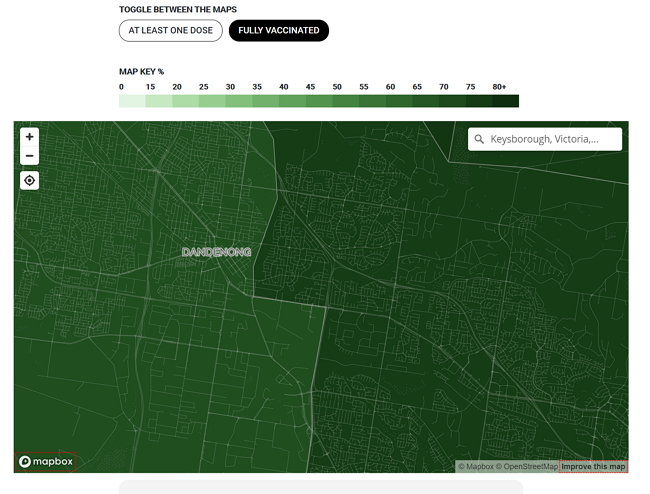Click the 60 value in map key

[390, 87]
